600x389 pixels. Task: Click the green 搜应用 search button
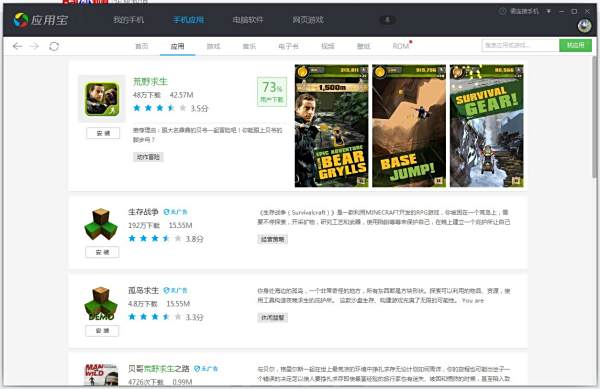[x=576, y=45]
